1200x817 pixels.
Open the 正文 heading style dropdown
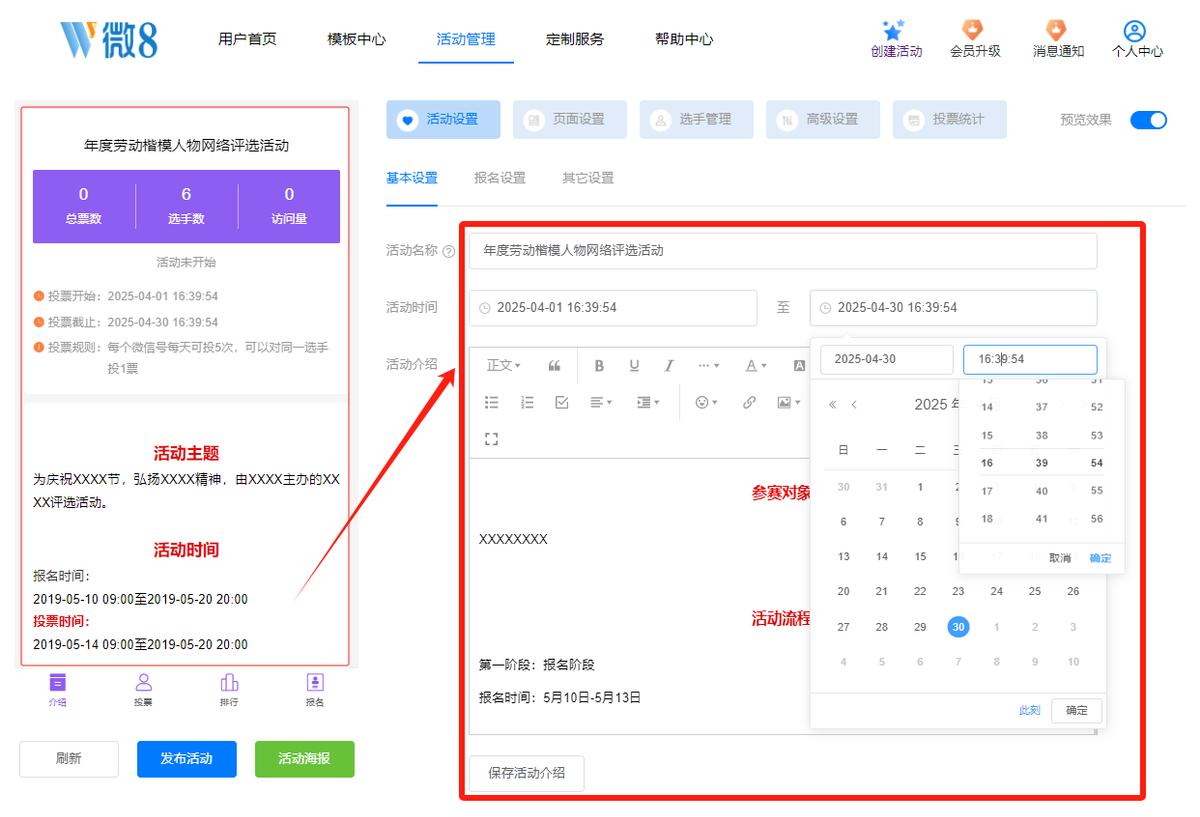pos(503,366)
